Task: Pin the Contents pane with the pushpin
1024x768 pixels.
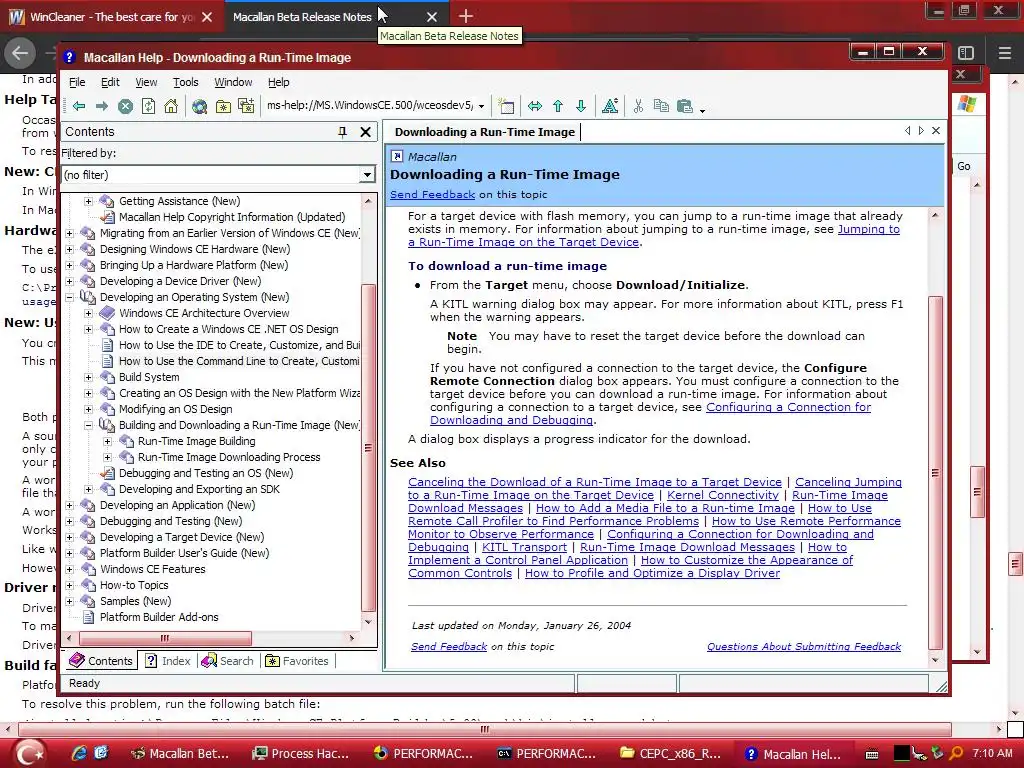Action: 342,132
